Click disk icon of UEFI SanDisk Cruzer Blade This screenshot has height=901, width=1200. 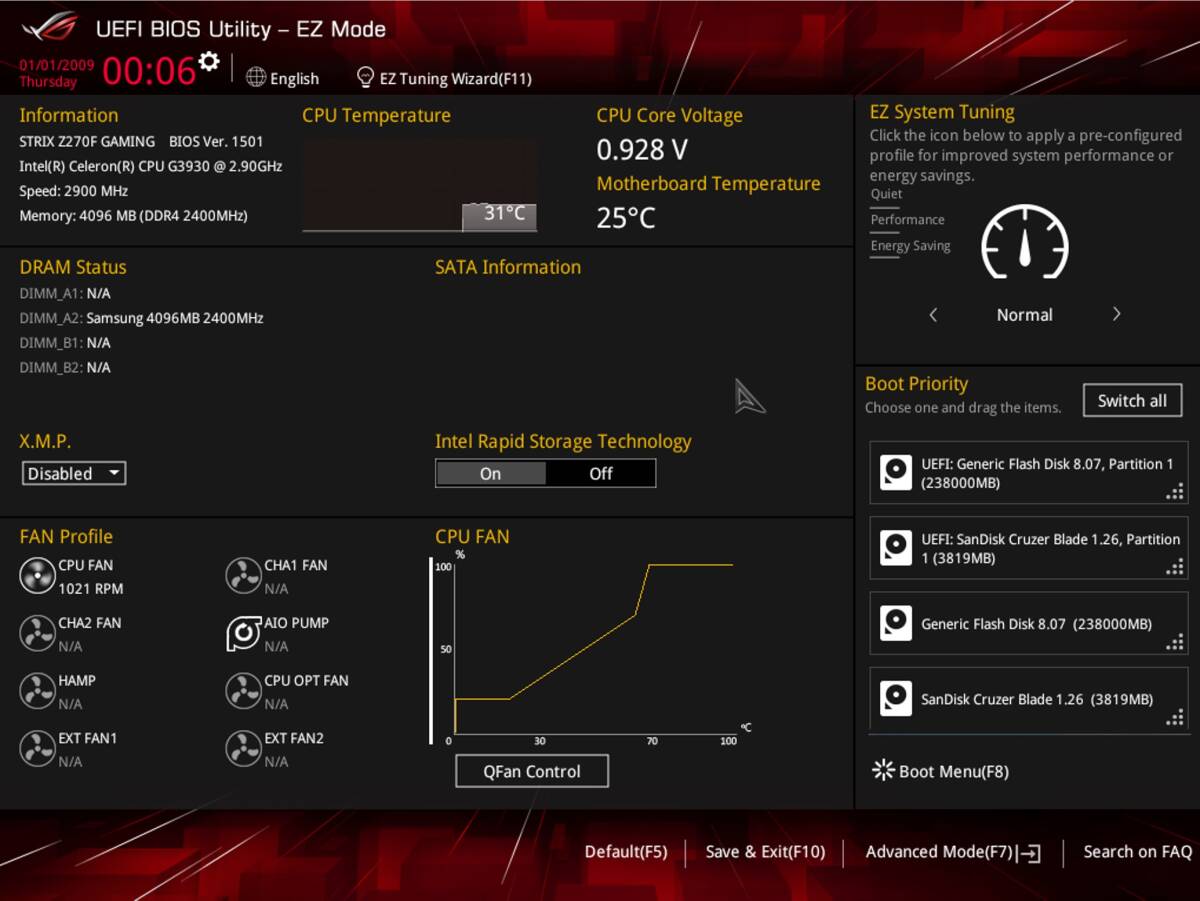click(x=896, y=548)
